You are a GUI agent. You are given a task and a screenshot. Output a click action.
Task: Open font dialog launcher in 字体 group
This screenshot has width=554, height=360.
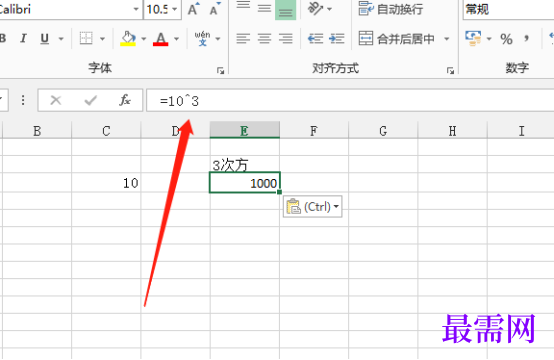[x=221, y=71]
